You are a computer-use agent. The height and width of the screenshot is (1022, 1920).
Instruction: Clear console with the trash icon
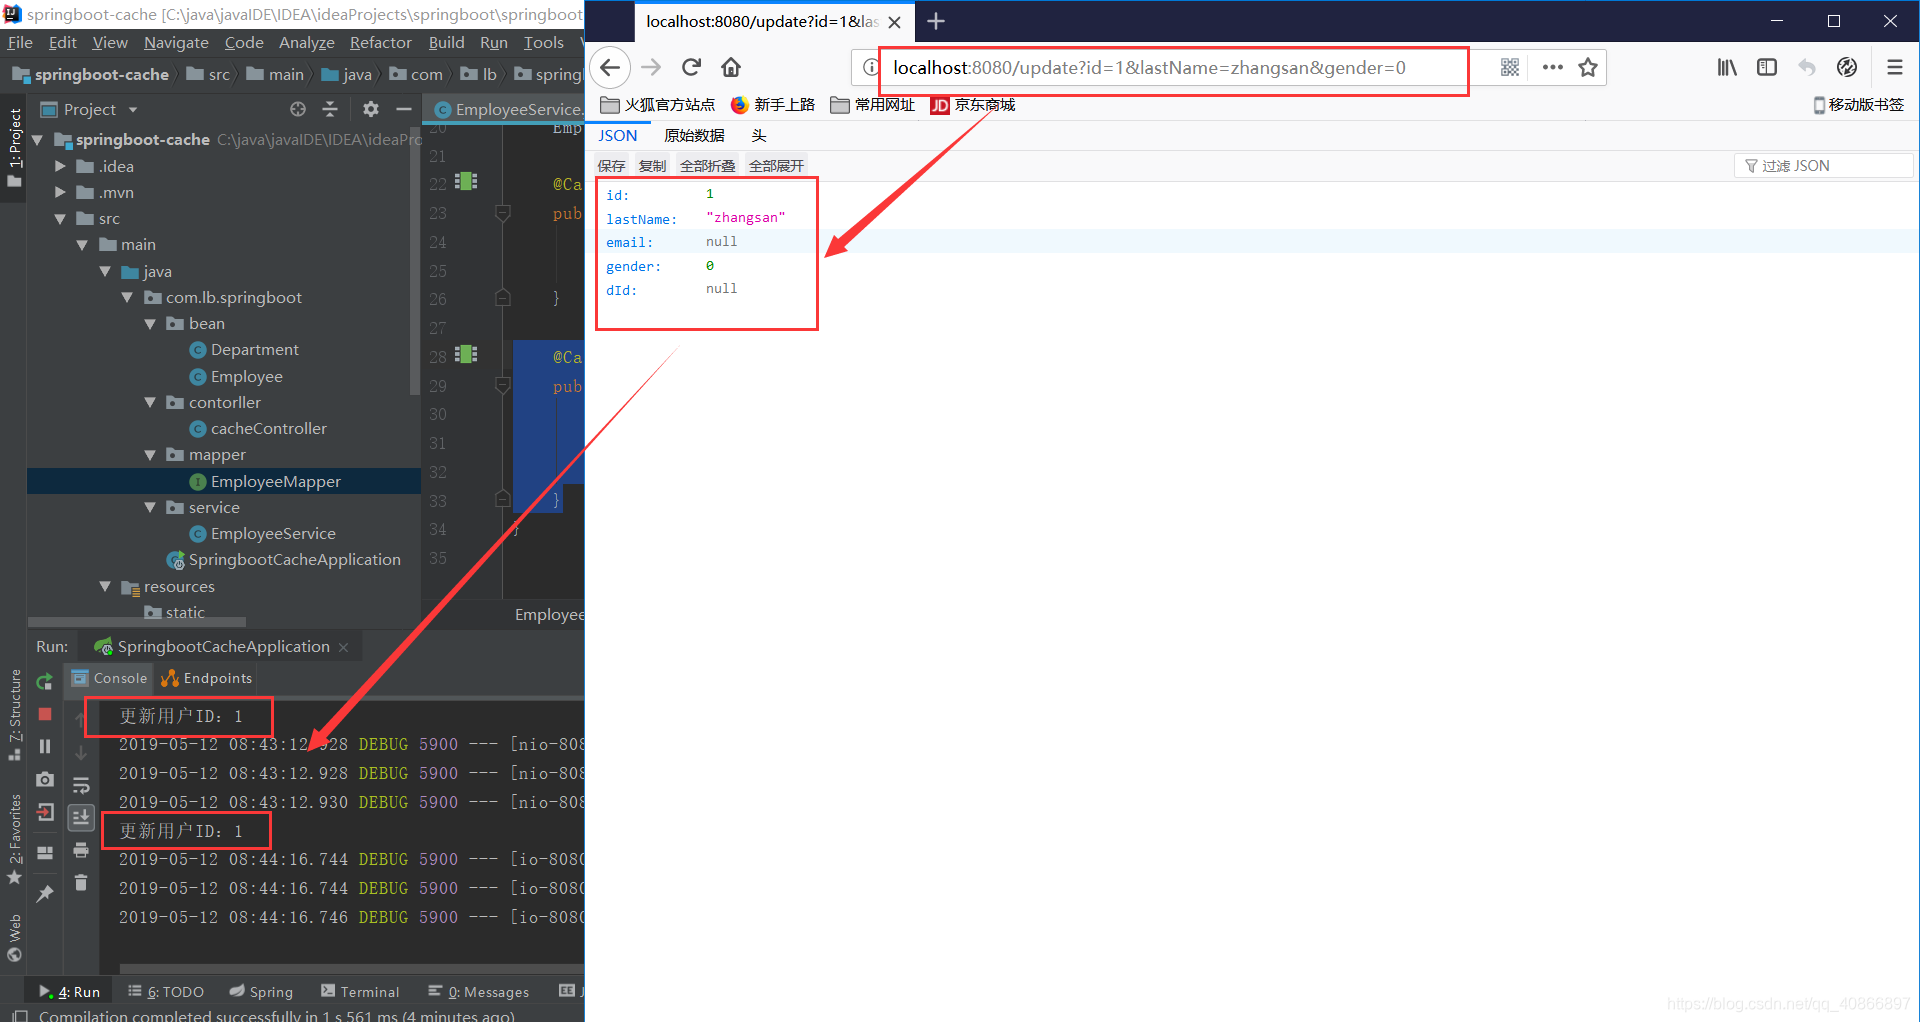pyautogui.click(x=81, y=882)
